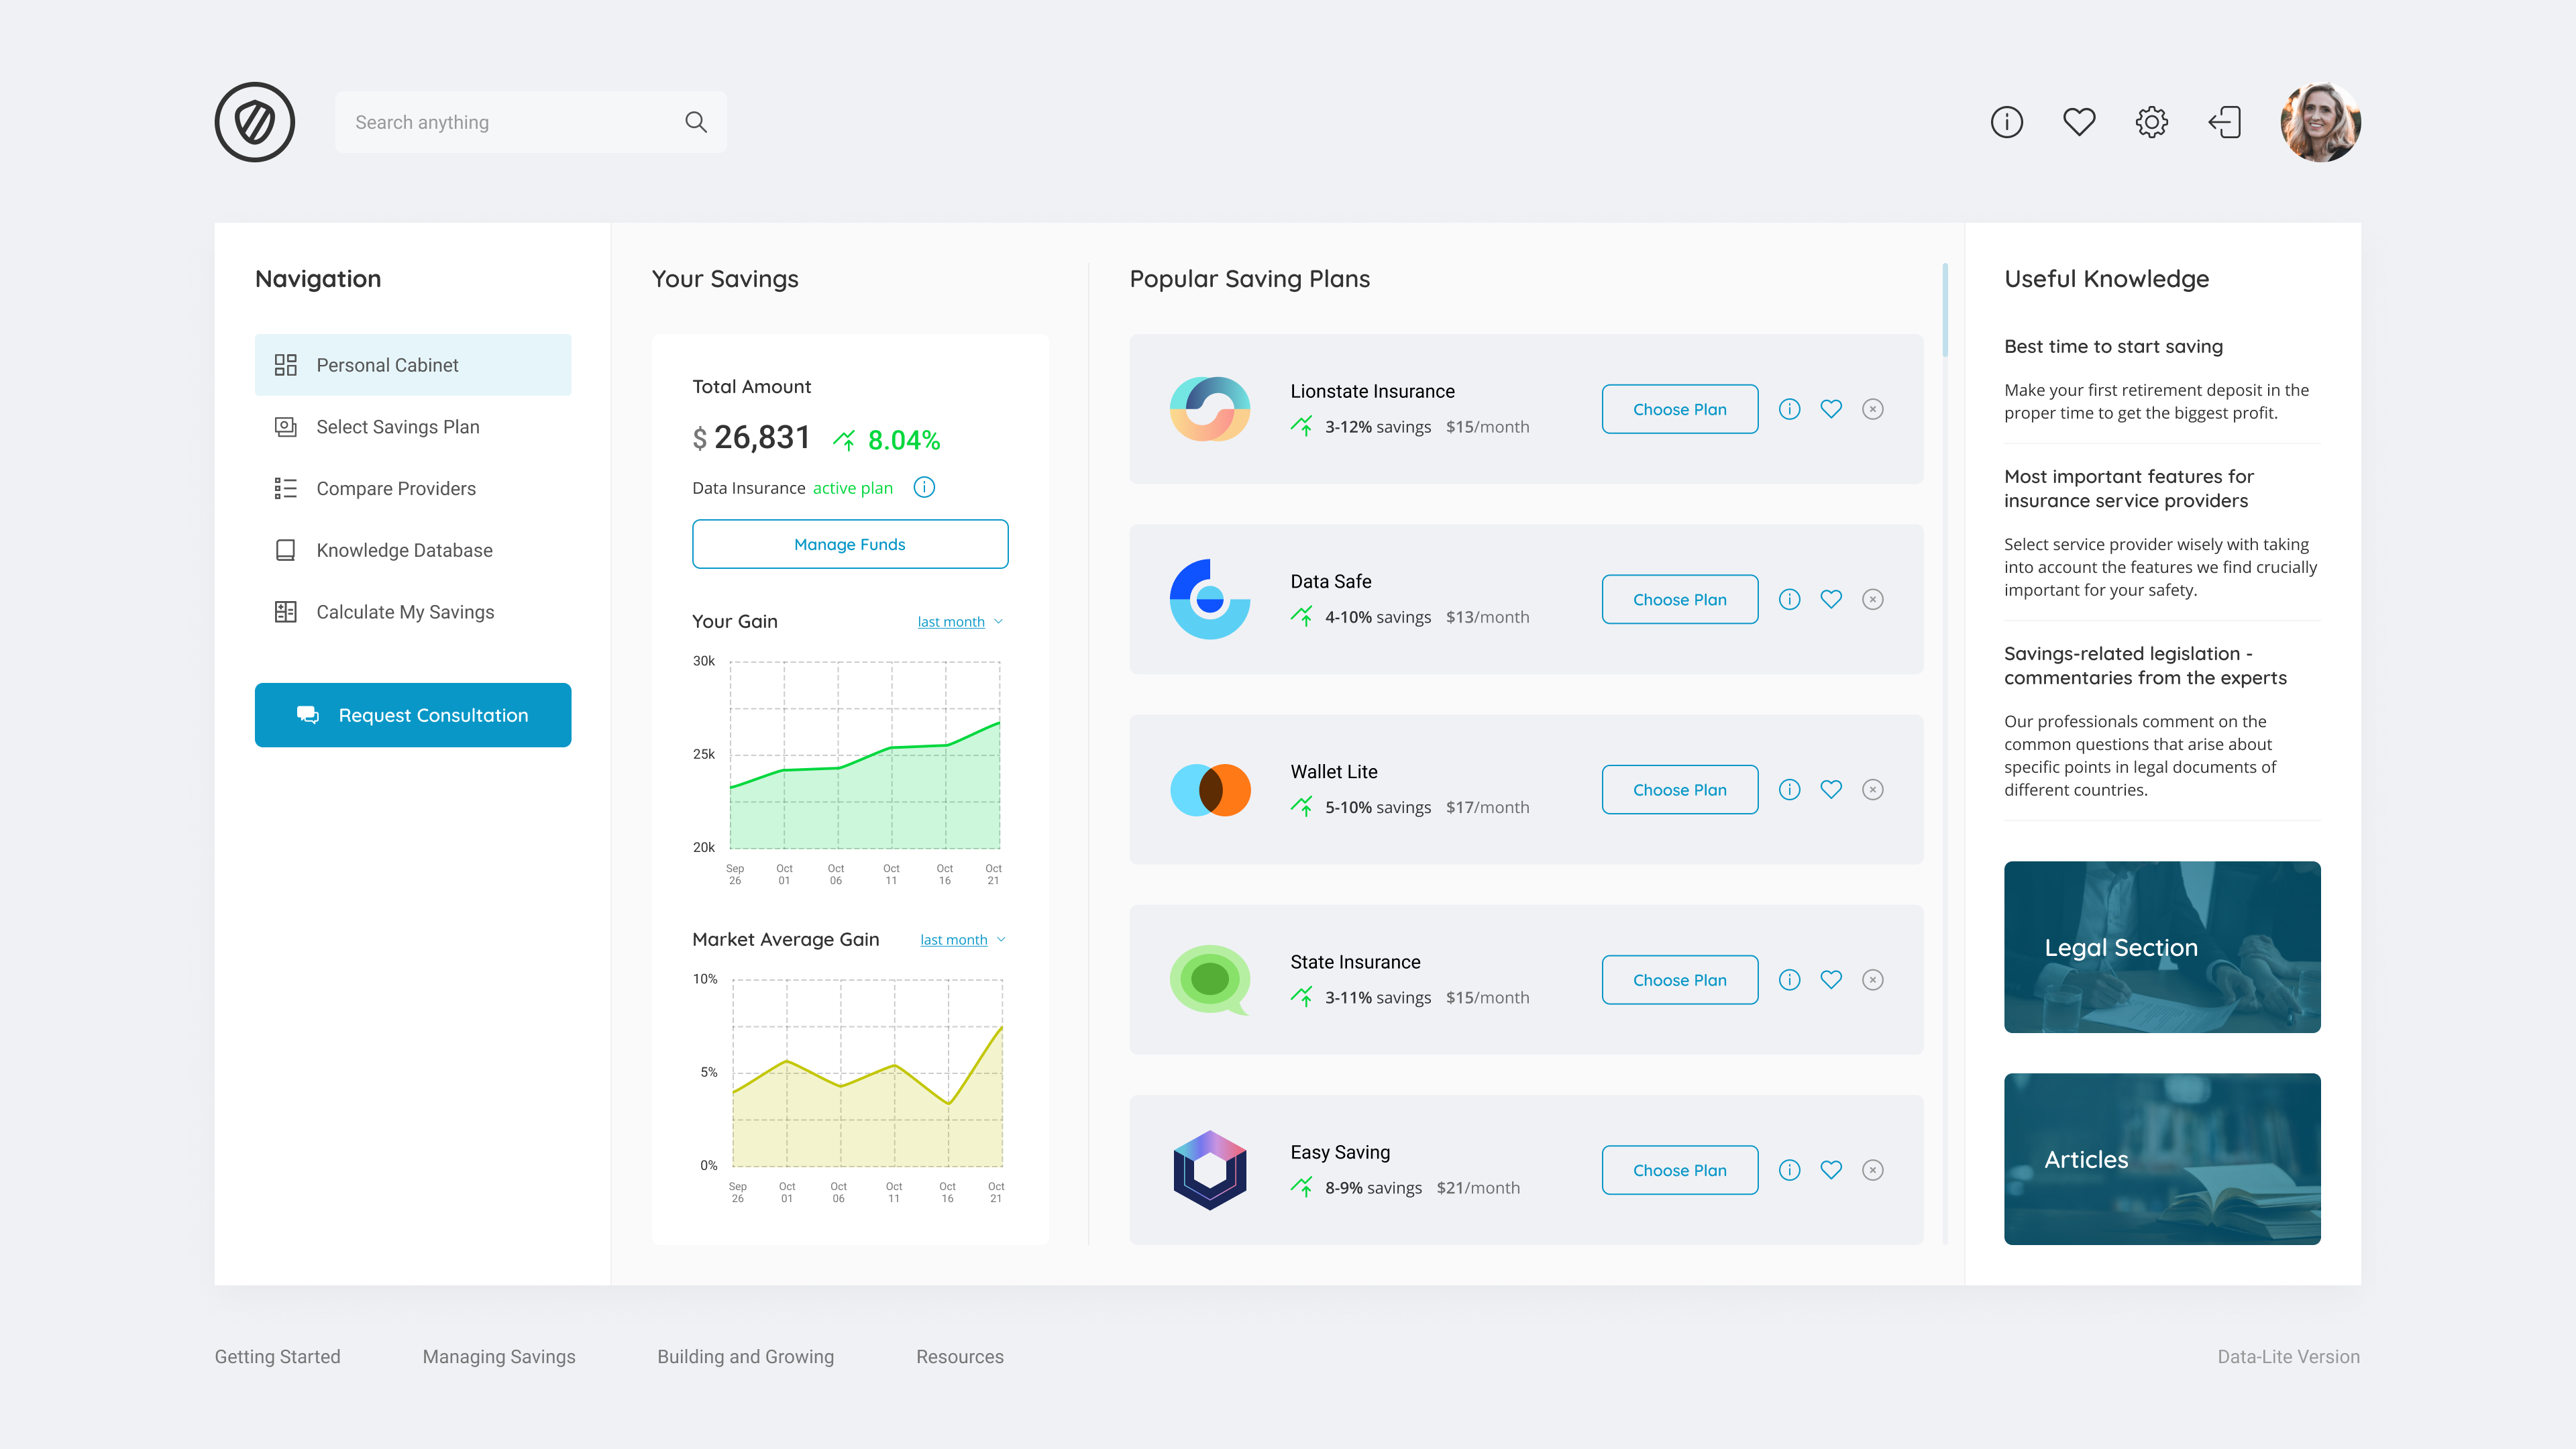Screen dimensions: 2576x1449
Task: Click Choose Plan for State Insurance
Action: [1680, 980]
